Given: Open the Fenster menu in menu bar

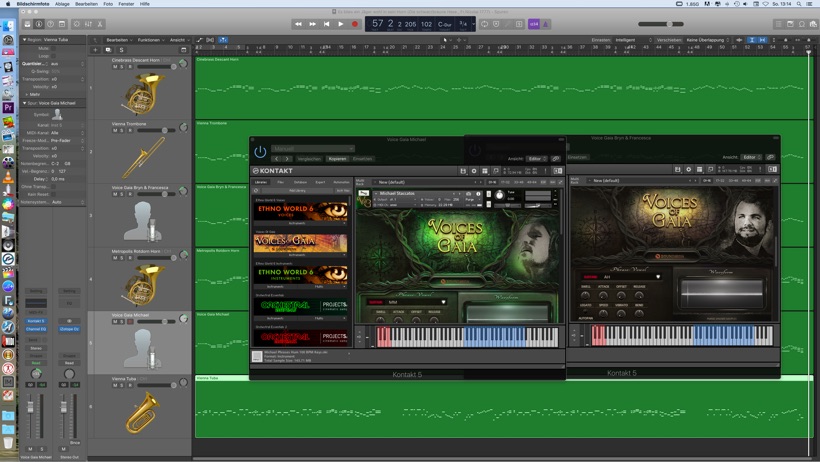Looking at the screenshot, I should (126, 4).
